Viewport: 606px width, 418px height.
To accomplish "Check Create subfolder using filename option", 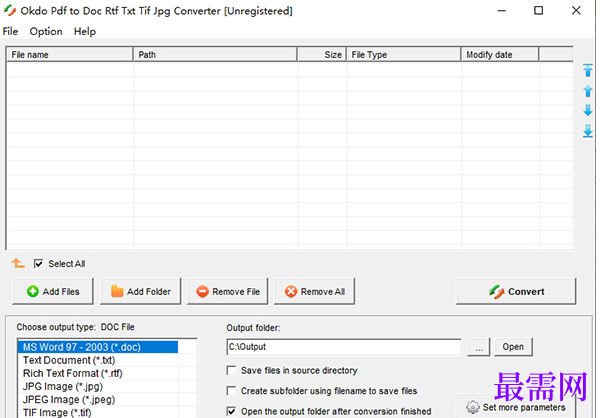I will coord(231,391).
